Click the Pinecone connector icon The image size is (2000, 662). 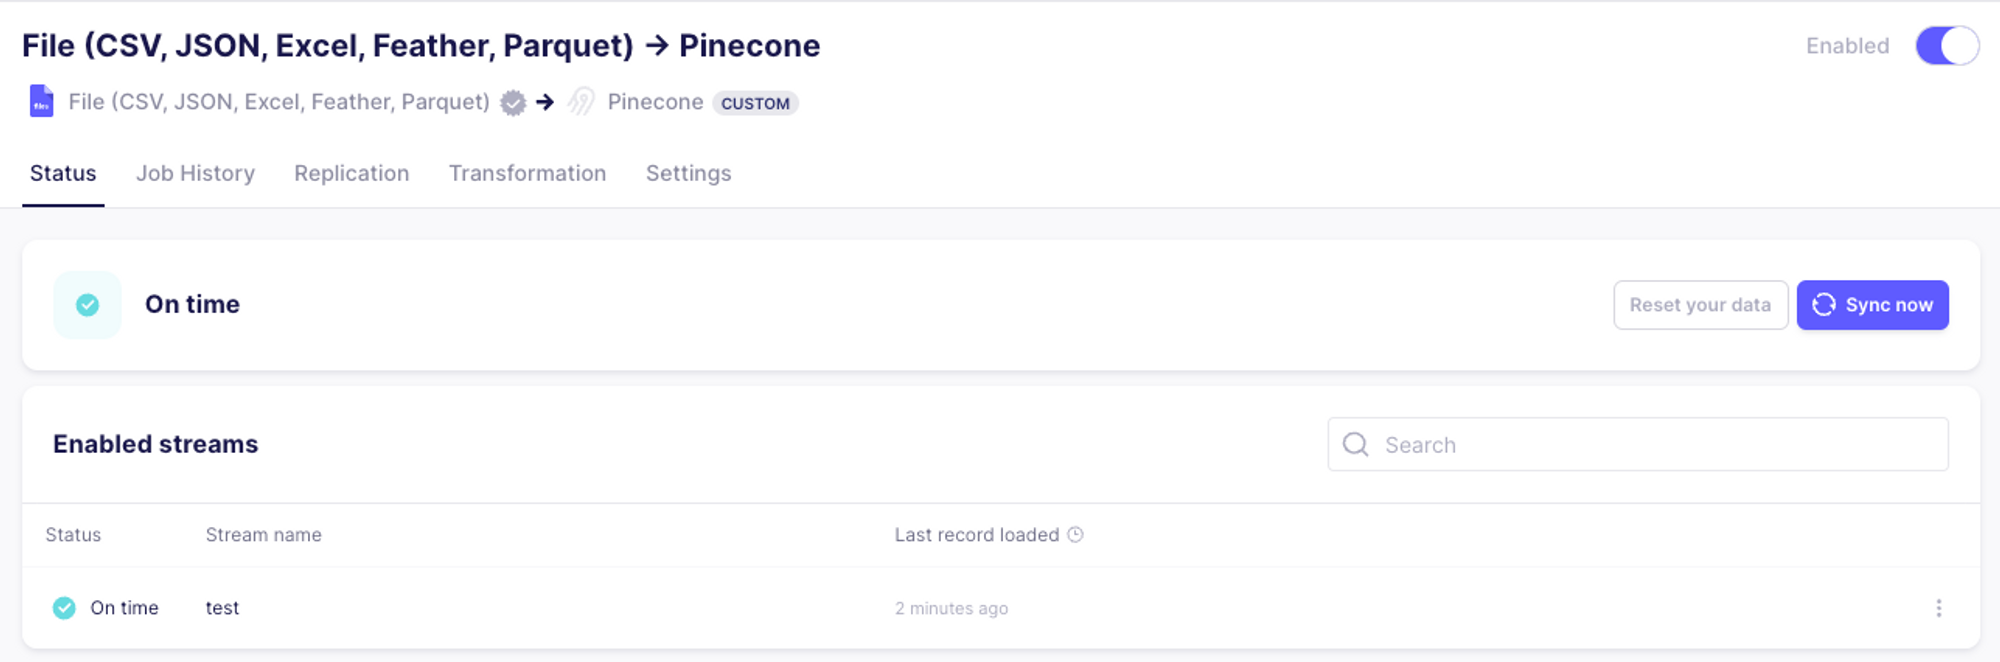tap(583, 101)
